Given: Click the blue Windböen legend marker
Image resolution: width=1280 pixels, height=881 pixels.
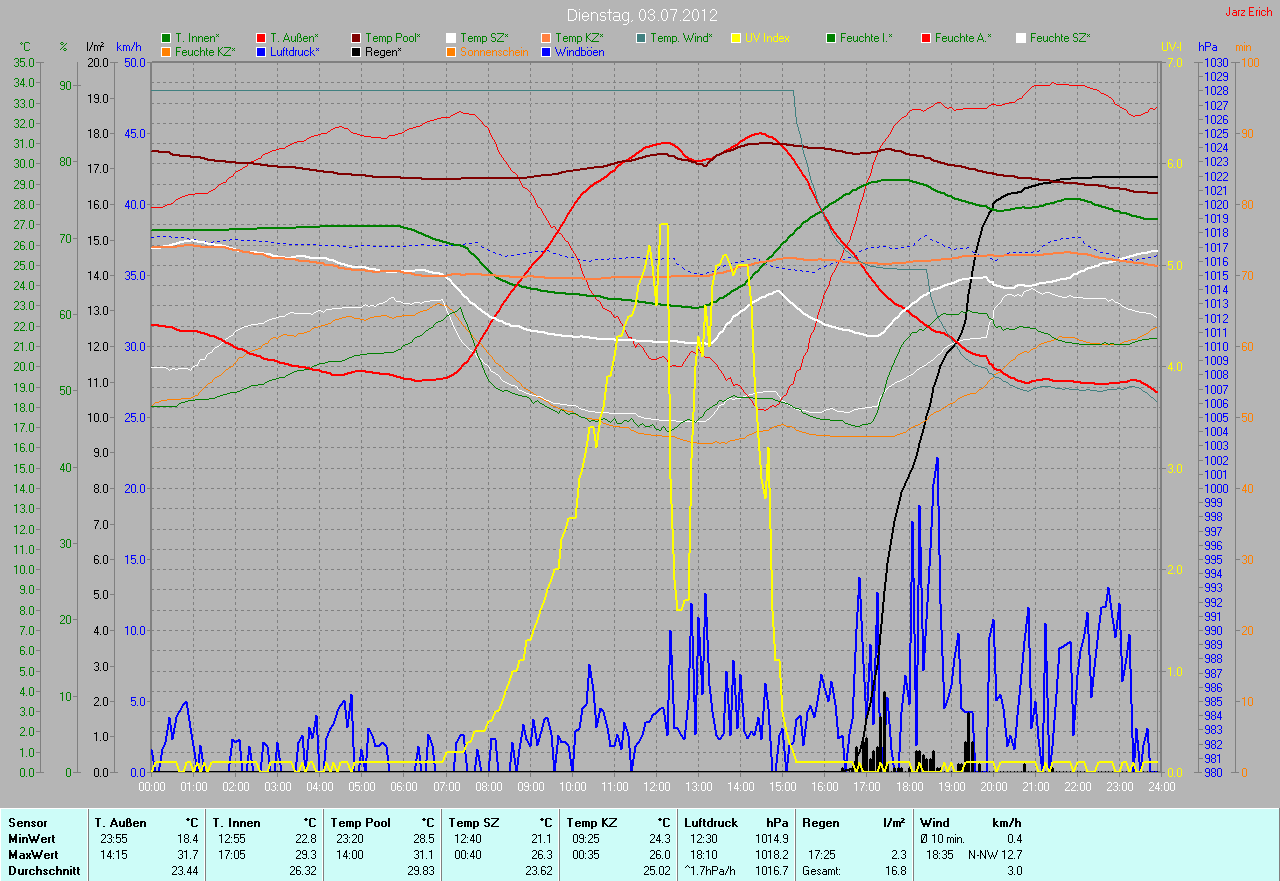Looking at the screenshot, I should [546, 52].
